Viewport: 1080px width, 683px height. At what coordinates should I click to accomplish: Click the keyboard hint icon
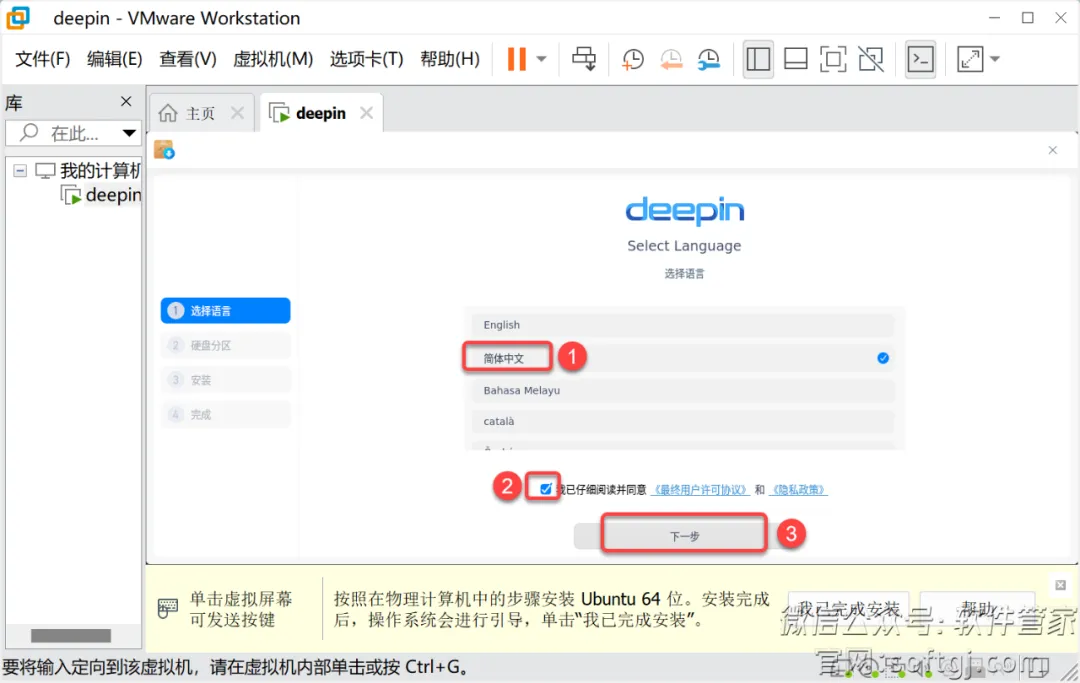167,609
